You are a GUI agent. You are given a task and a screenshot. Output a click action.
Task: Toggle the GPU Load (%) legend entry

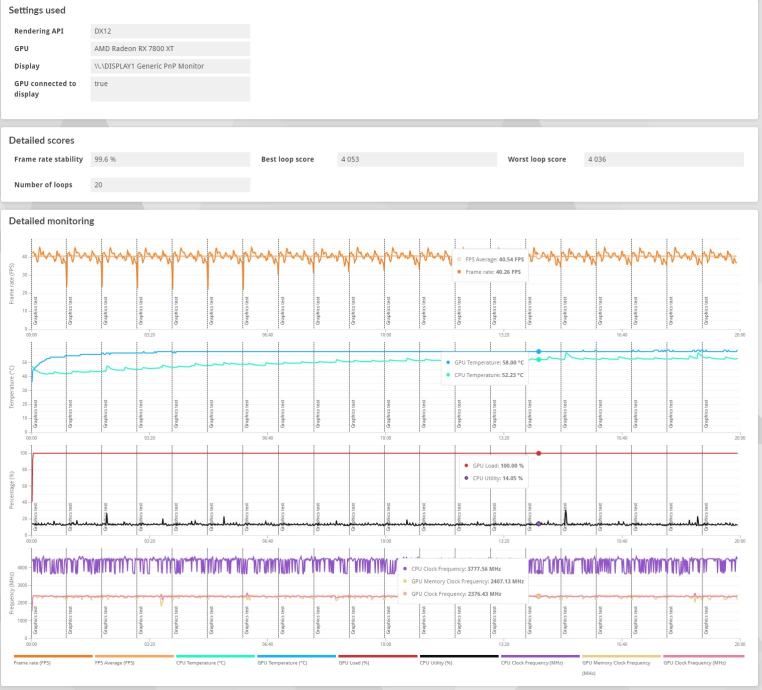[378, 660]
